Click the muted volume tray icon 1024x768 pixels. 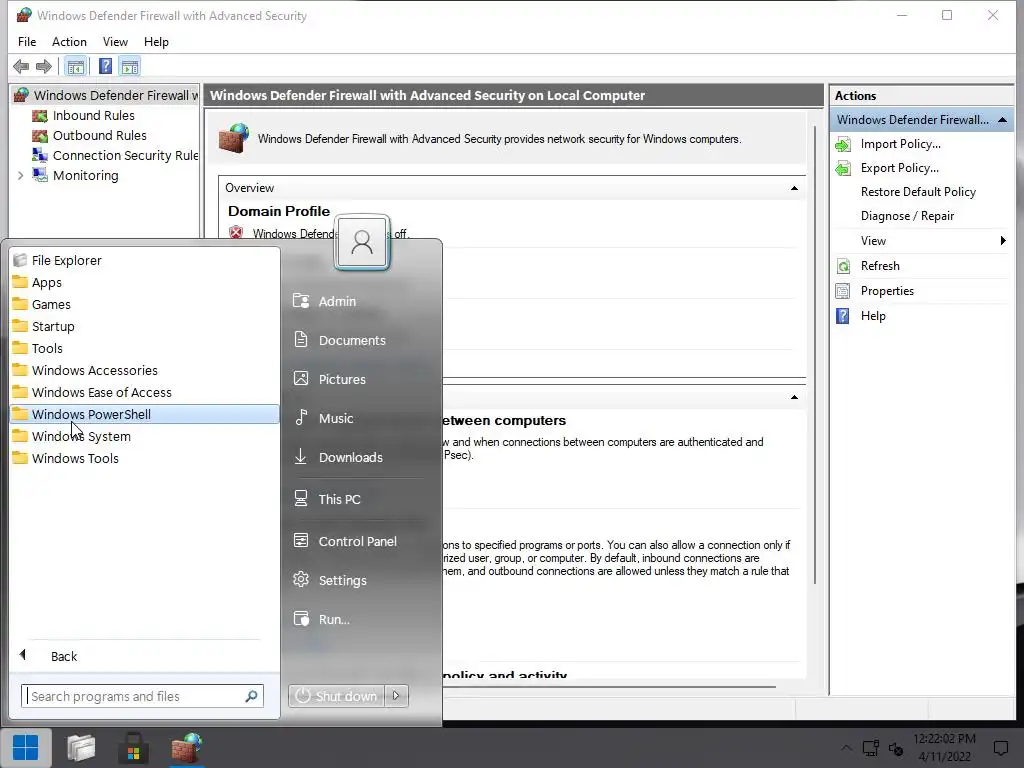click(896, 749)
